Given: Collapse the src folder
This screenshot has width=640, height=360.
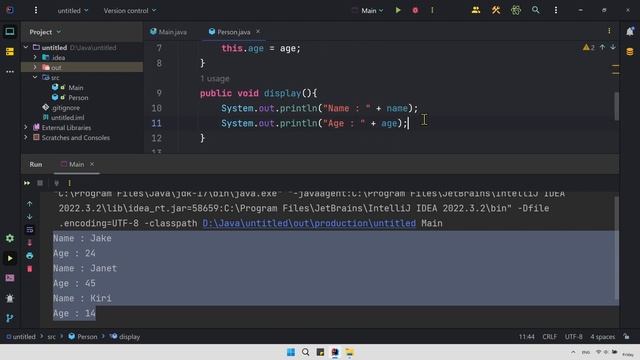Looking at the screenshot, I should (x=35, y=77).
